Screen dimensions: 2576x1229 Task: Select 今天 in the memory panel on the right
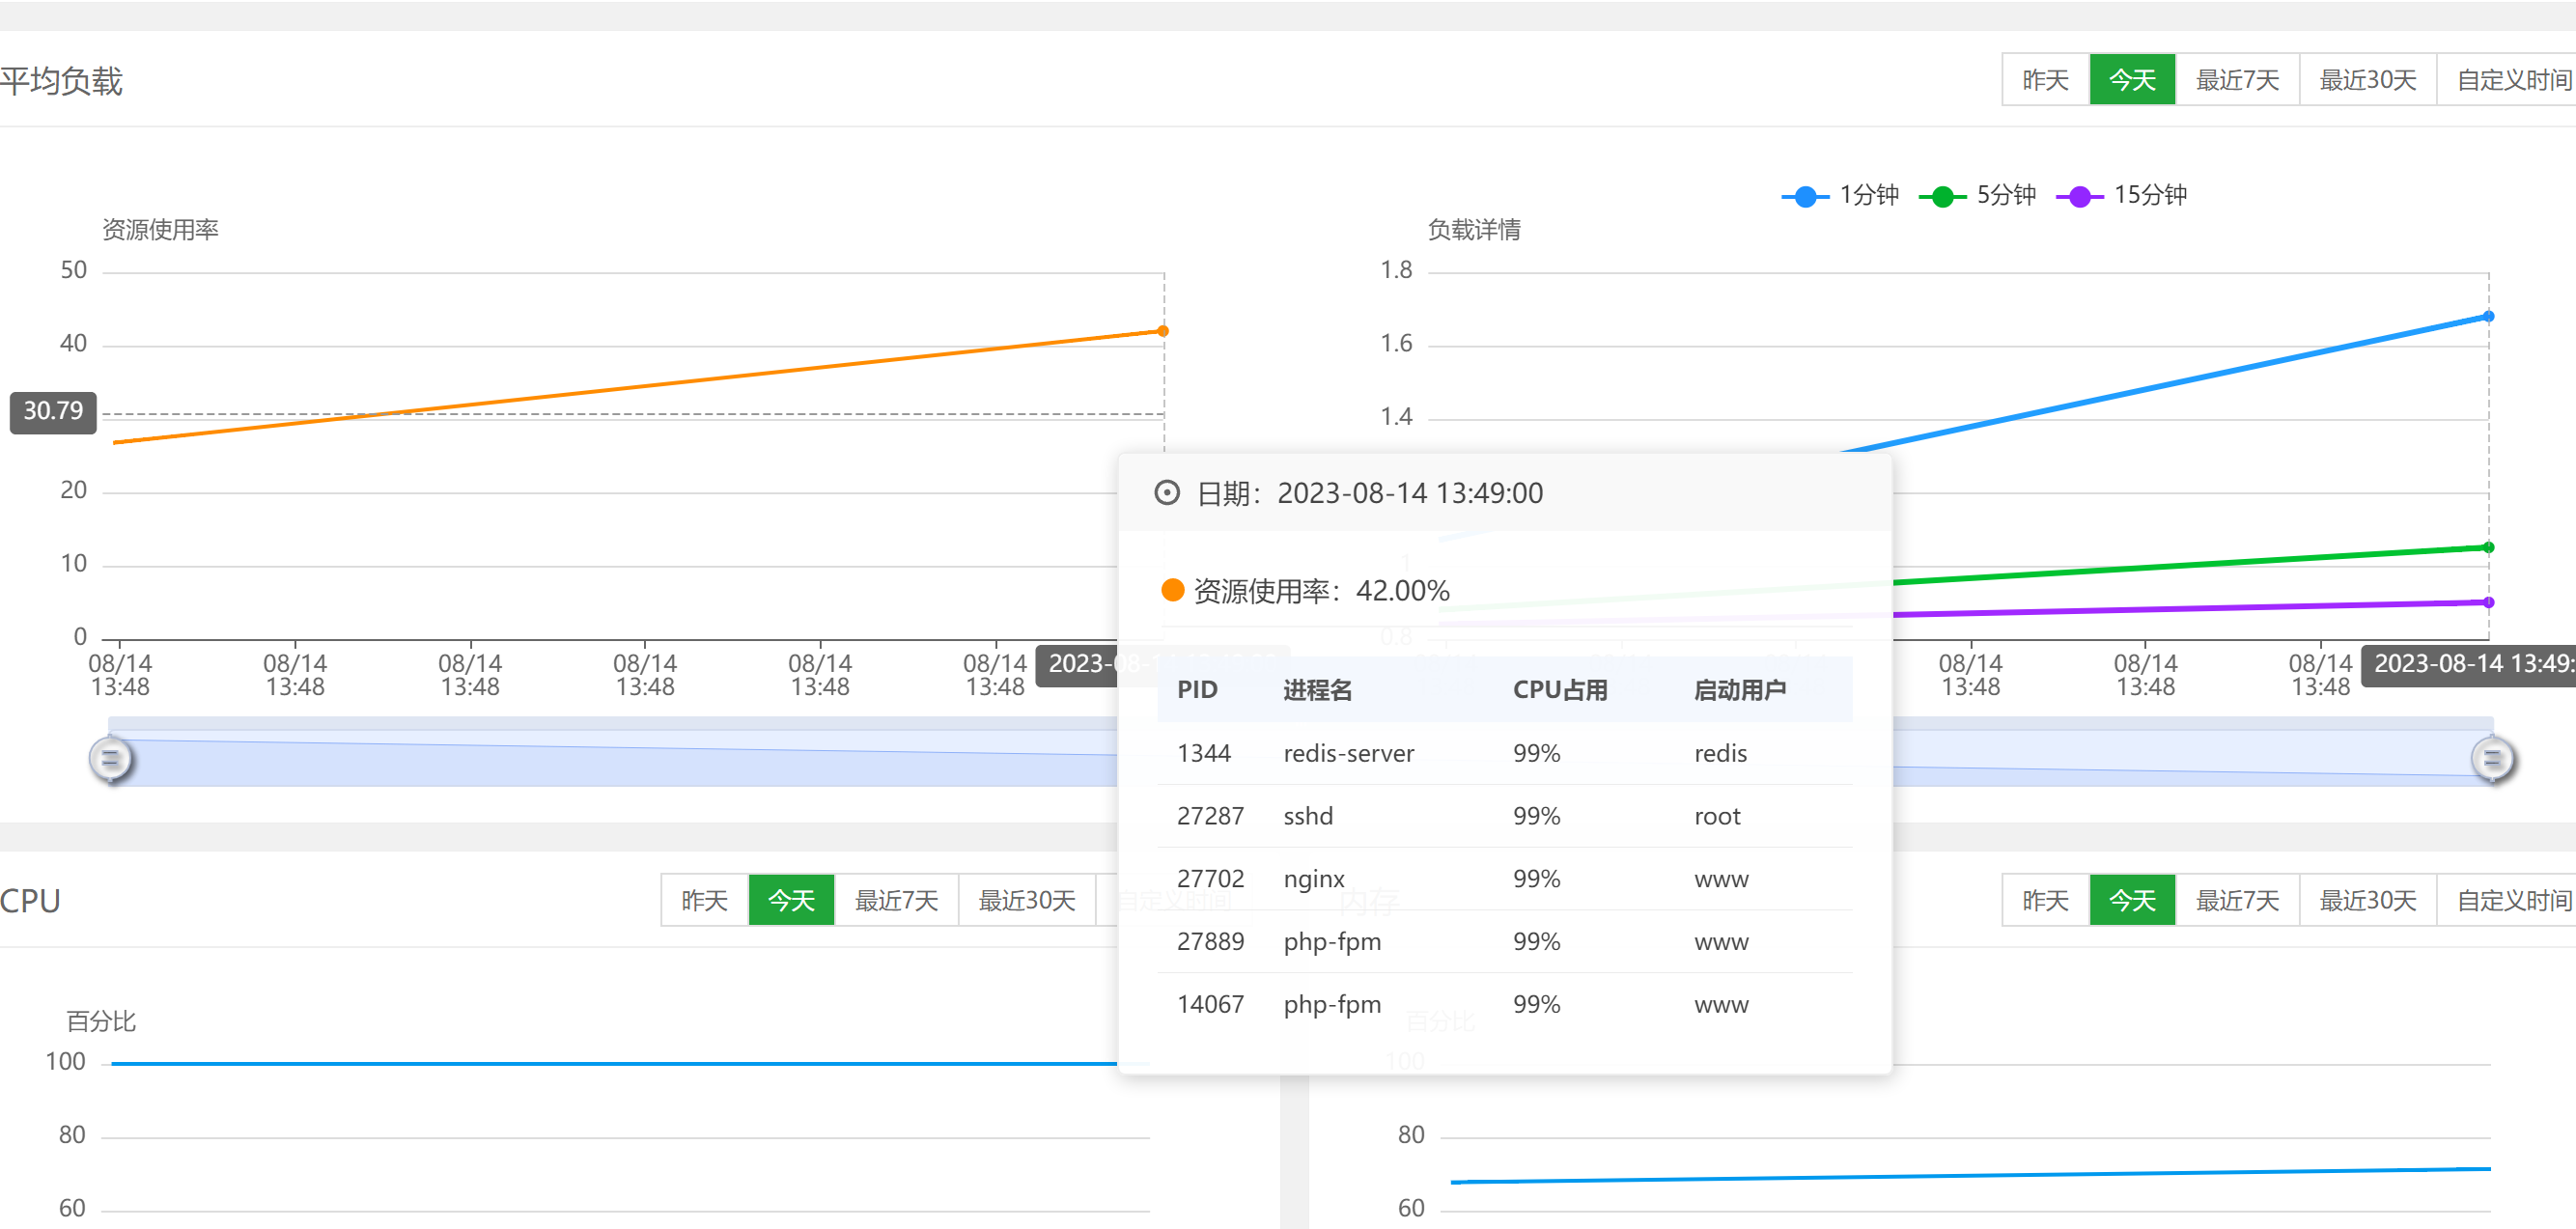click(2132, 900)
